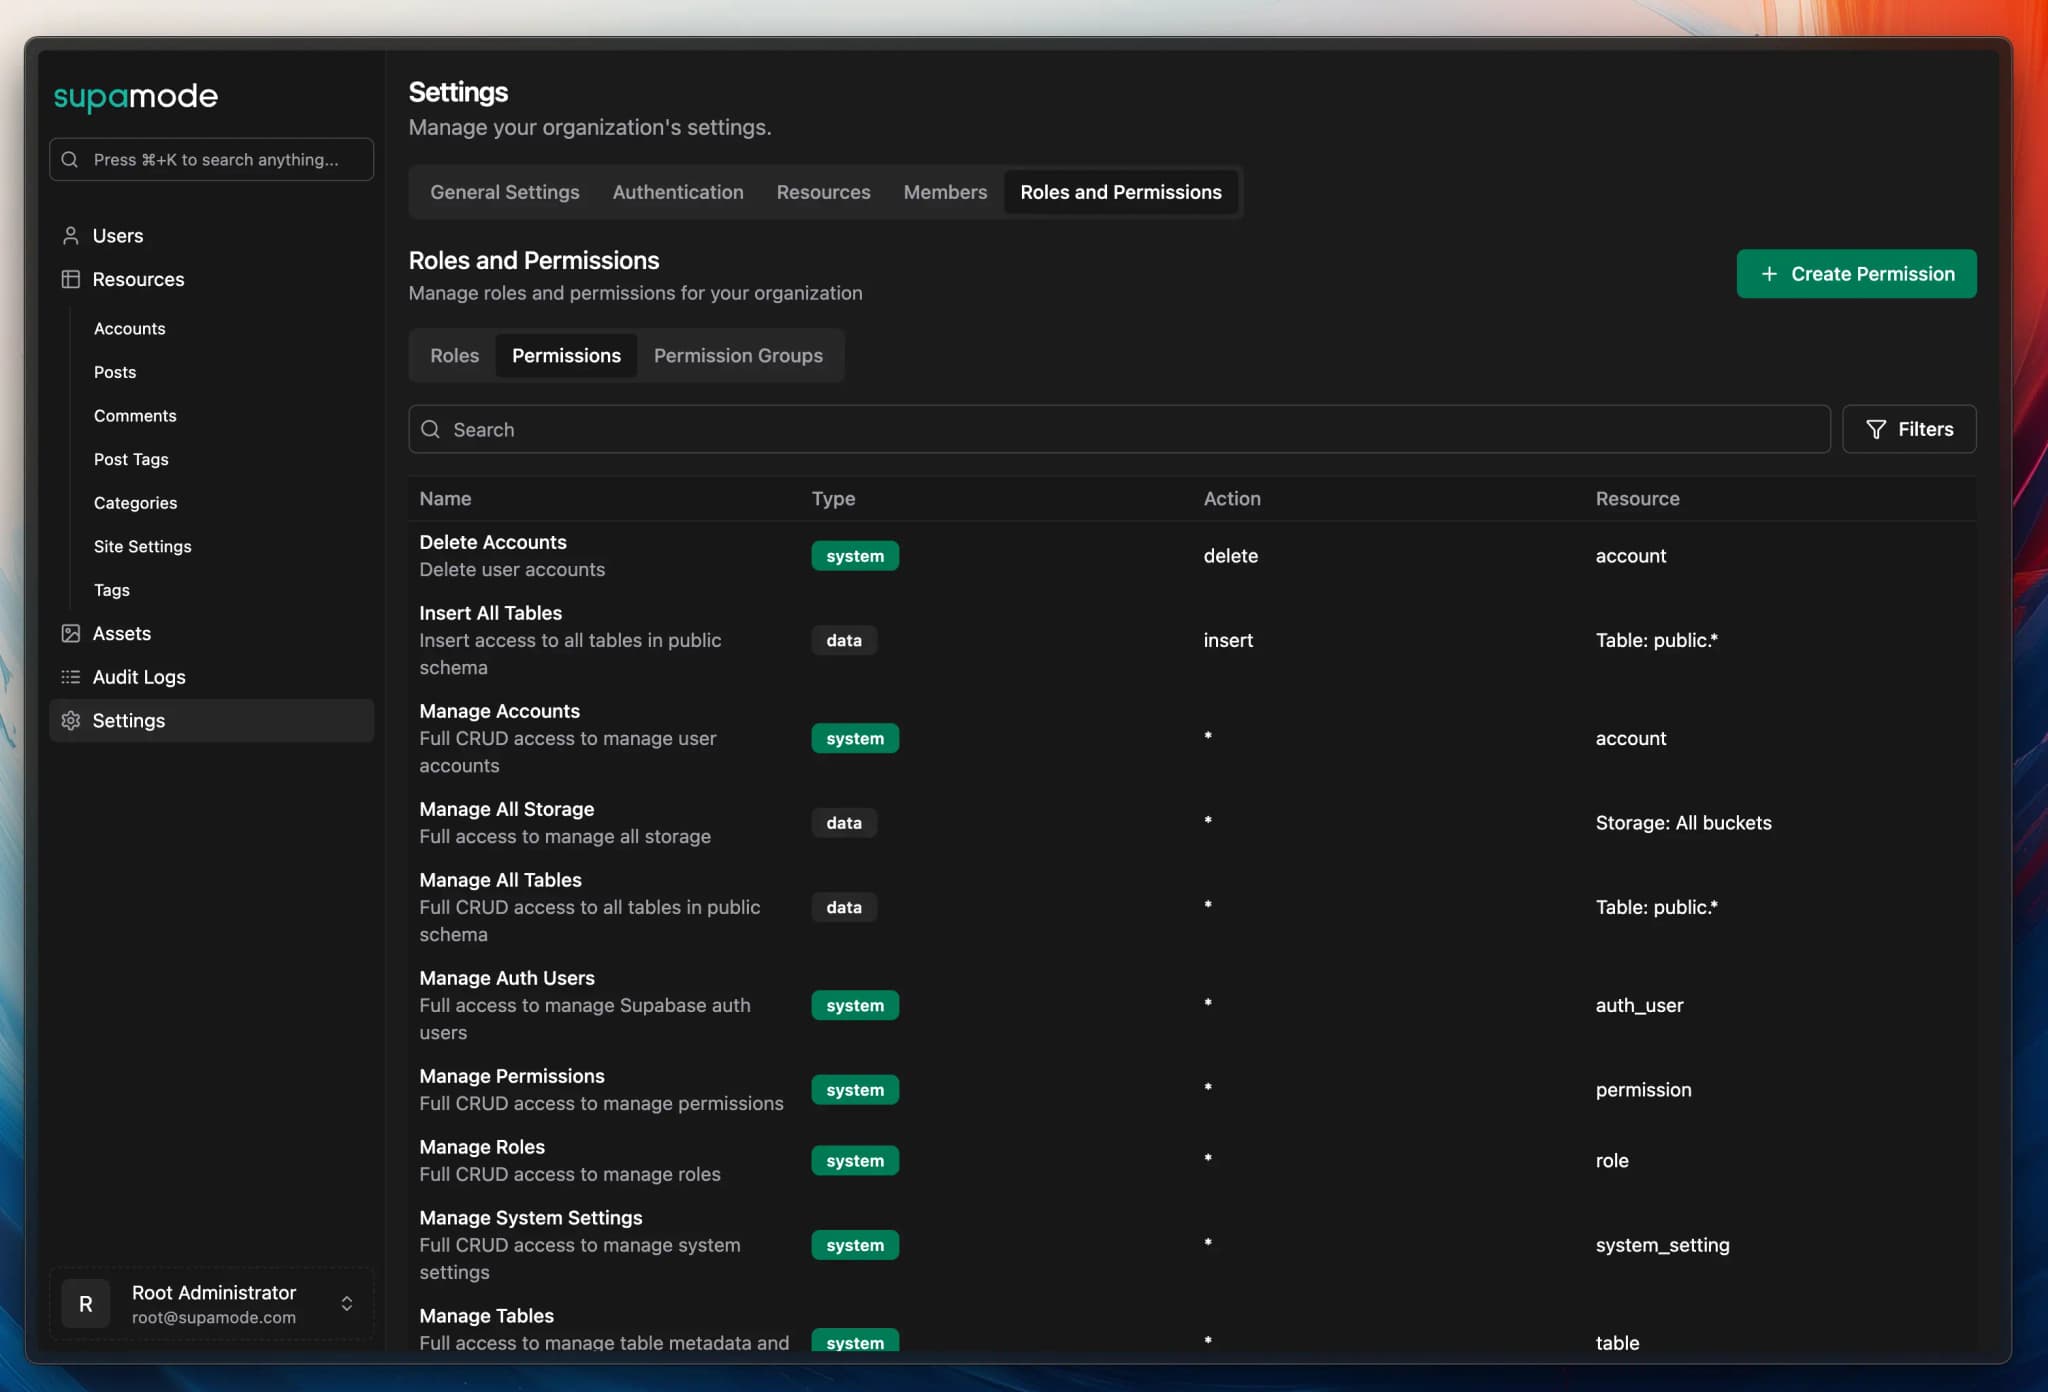Select Post Tags in the sidebar

pyautogui.click(x=131, y=459)
